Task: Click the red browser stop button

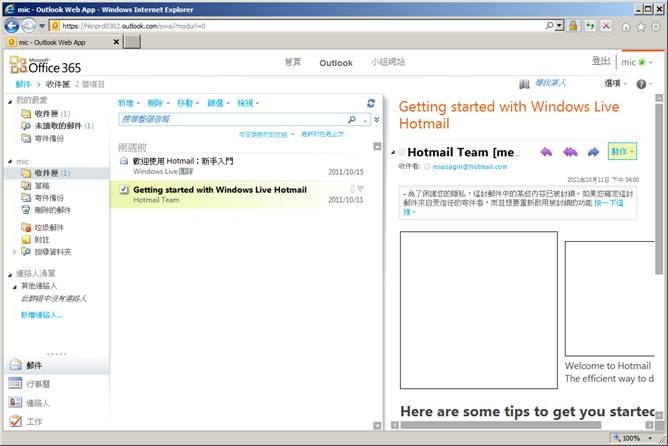Action: (x=606, y=26)
